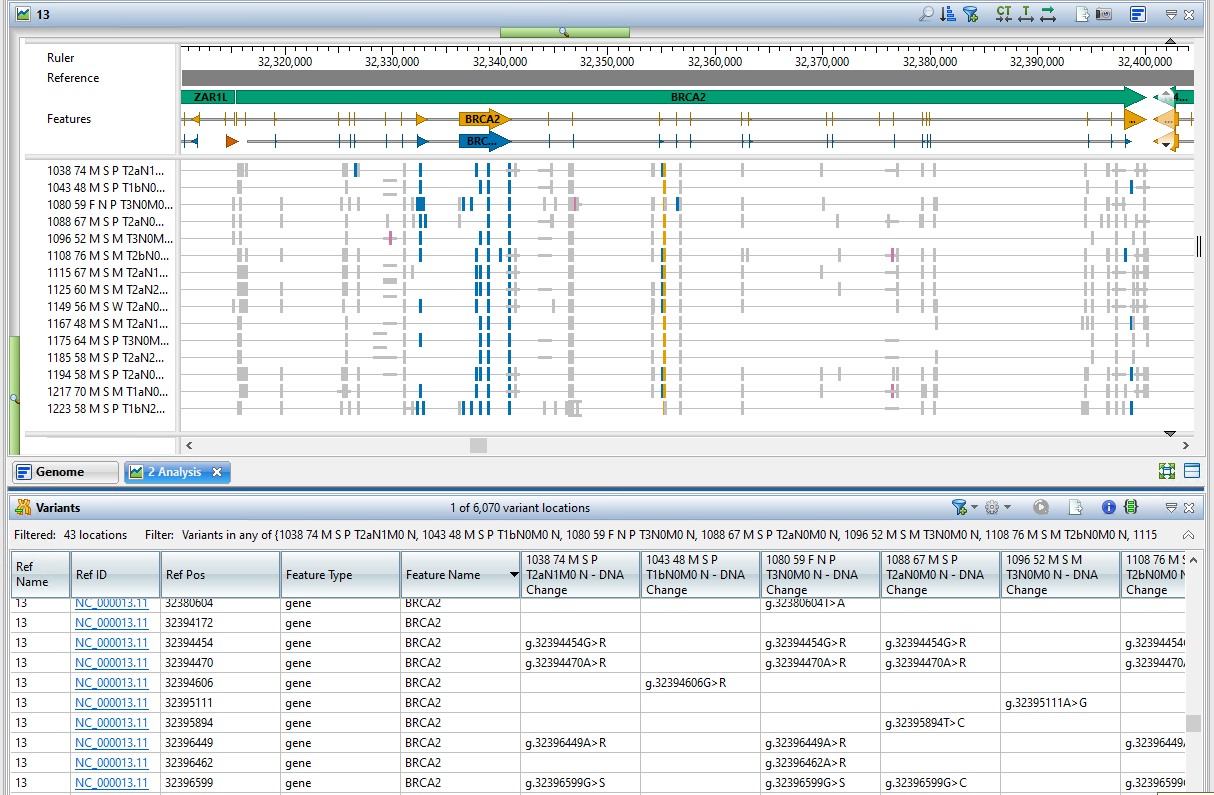This screenshot has height=795, width=1214.
Task: Toggle the blue layout panel button
Action: [1138, 14]
